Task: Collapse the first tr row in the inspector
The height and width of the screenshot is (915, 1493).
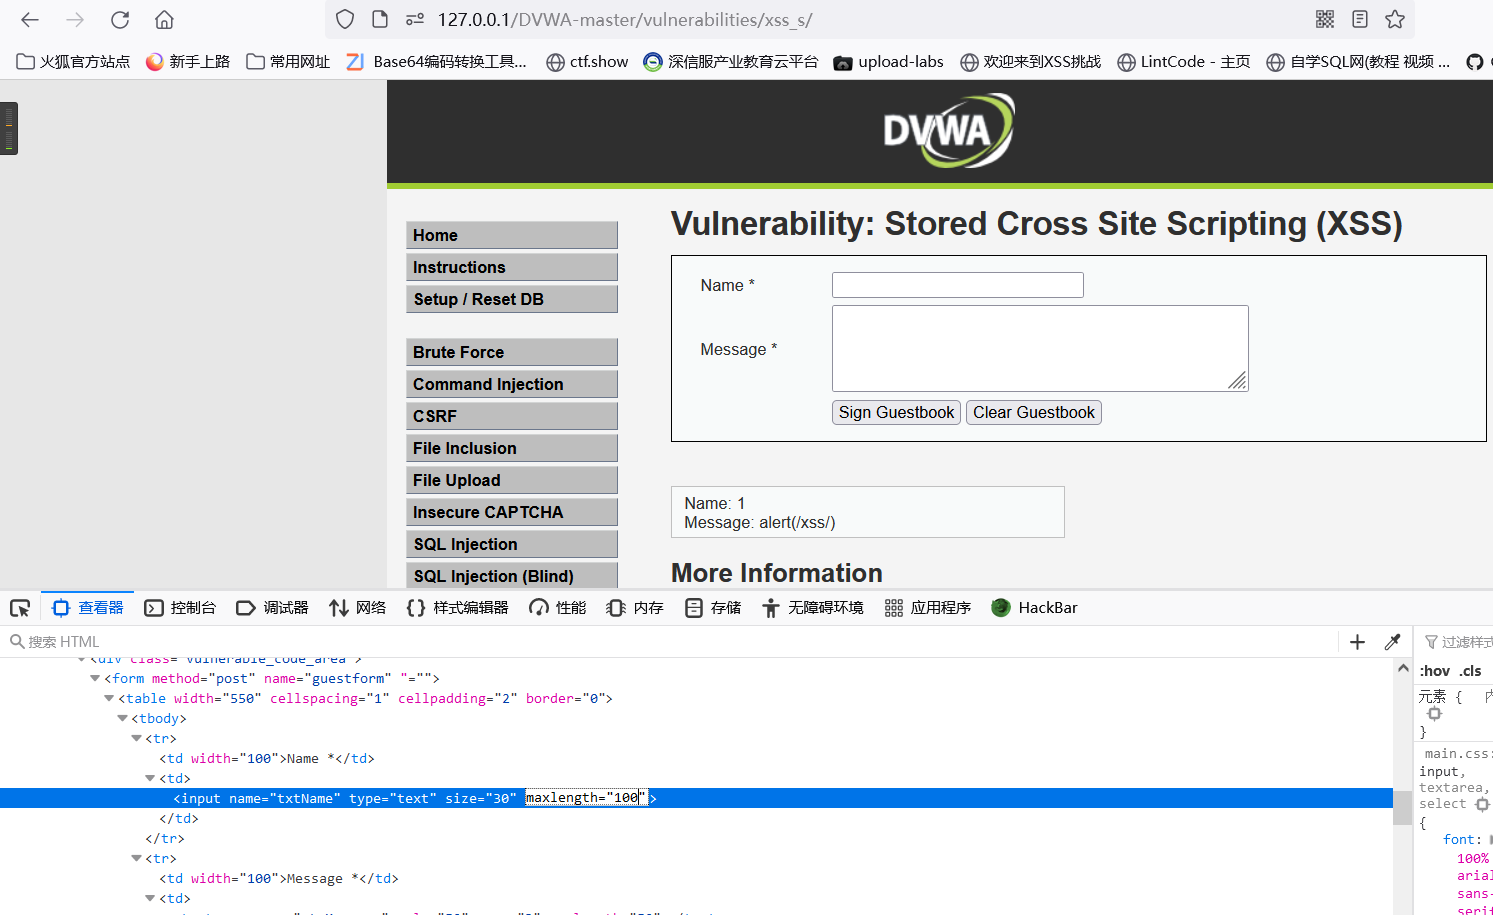Action: pyautogui.click(x=135, y=738)
